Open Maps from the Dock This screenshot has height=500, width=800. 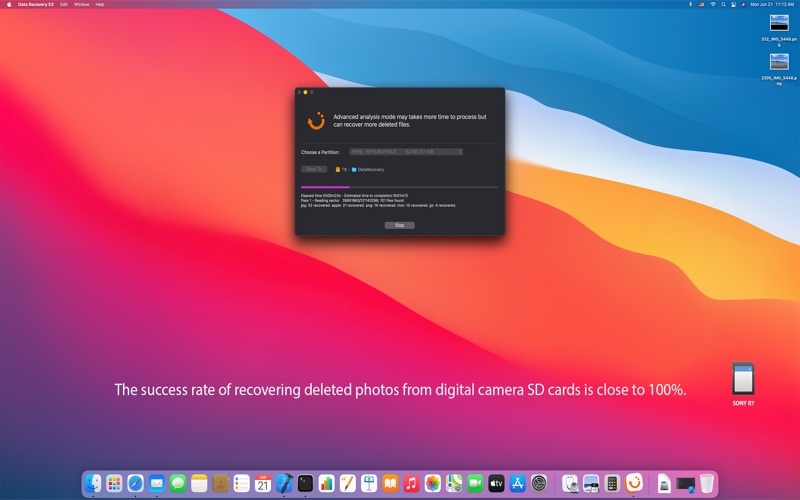454,483
